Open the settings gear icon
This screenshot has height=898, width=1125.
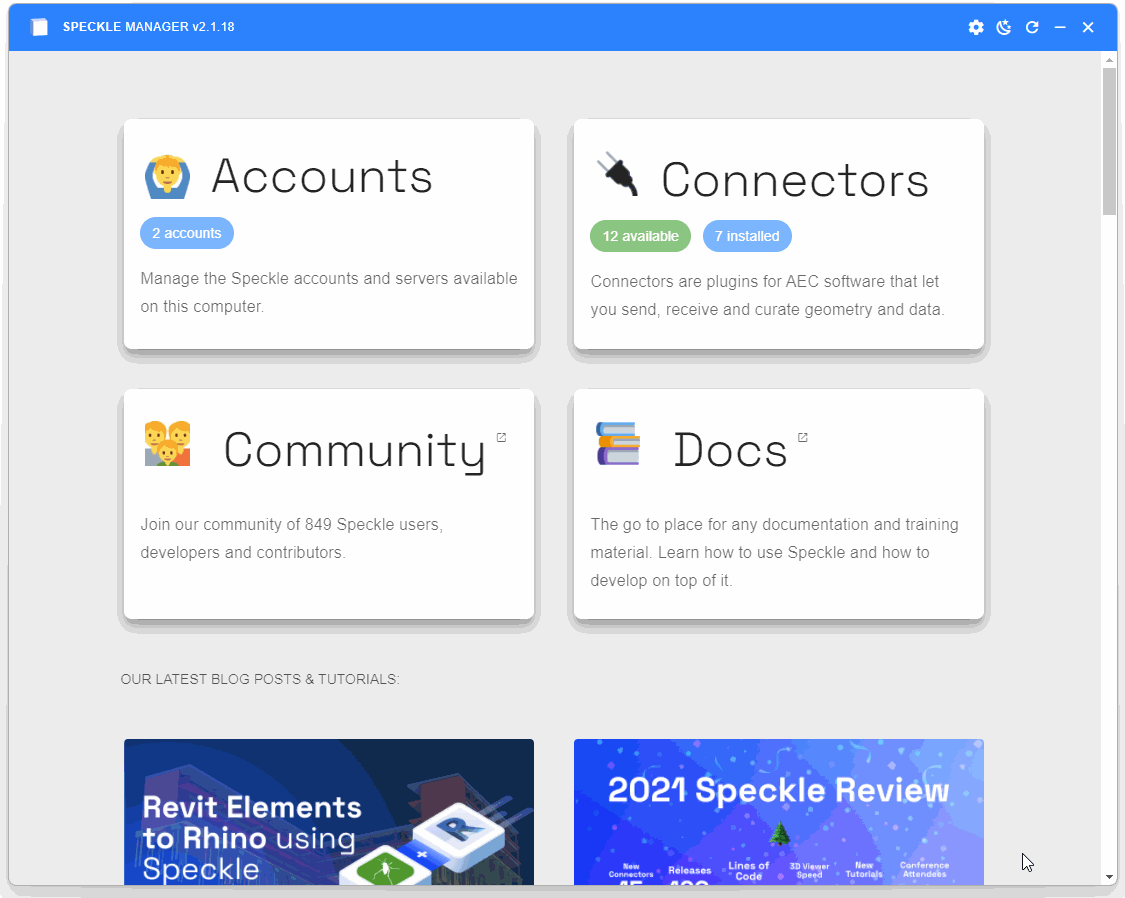pos(976,27)
